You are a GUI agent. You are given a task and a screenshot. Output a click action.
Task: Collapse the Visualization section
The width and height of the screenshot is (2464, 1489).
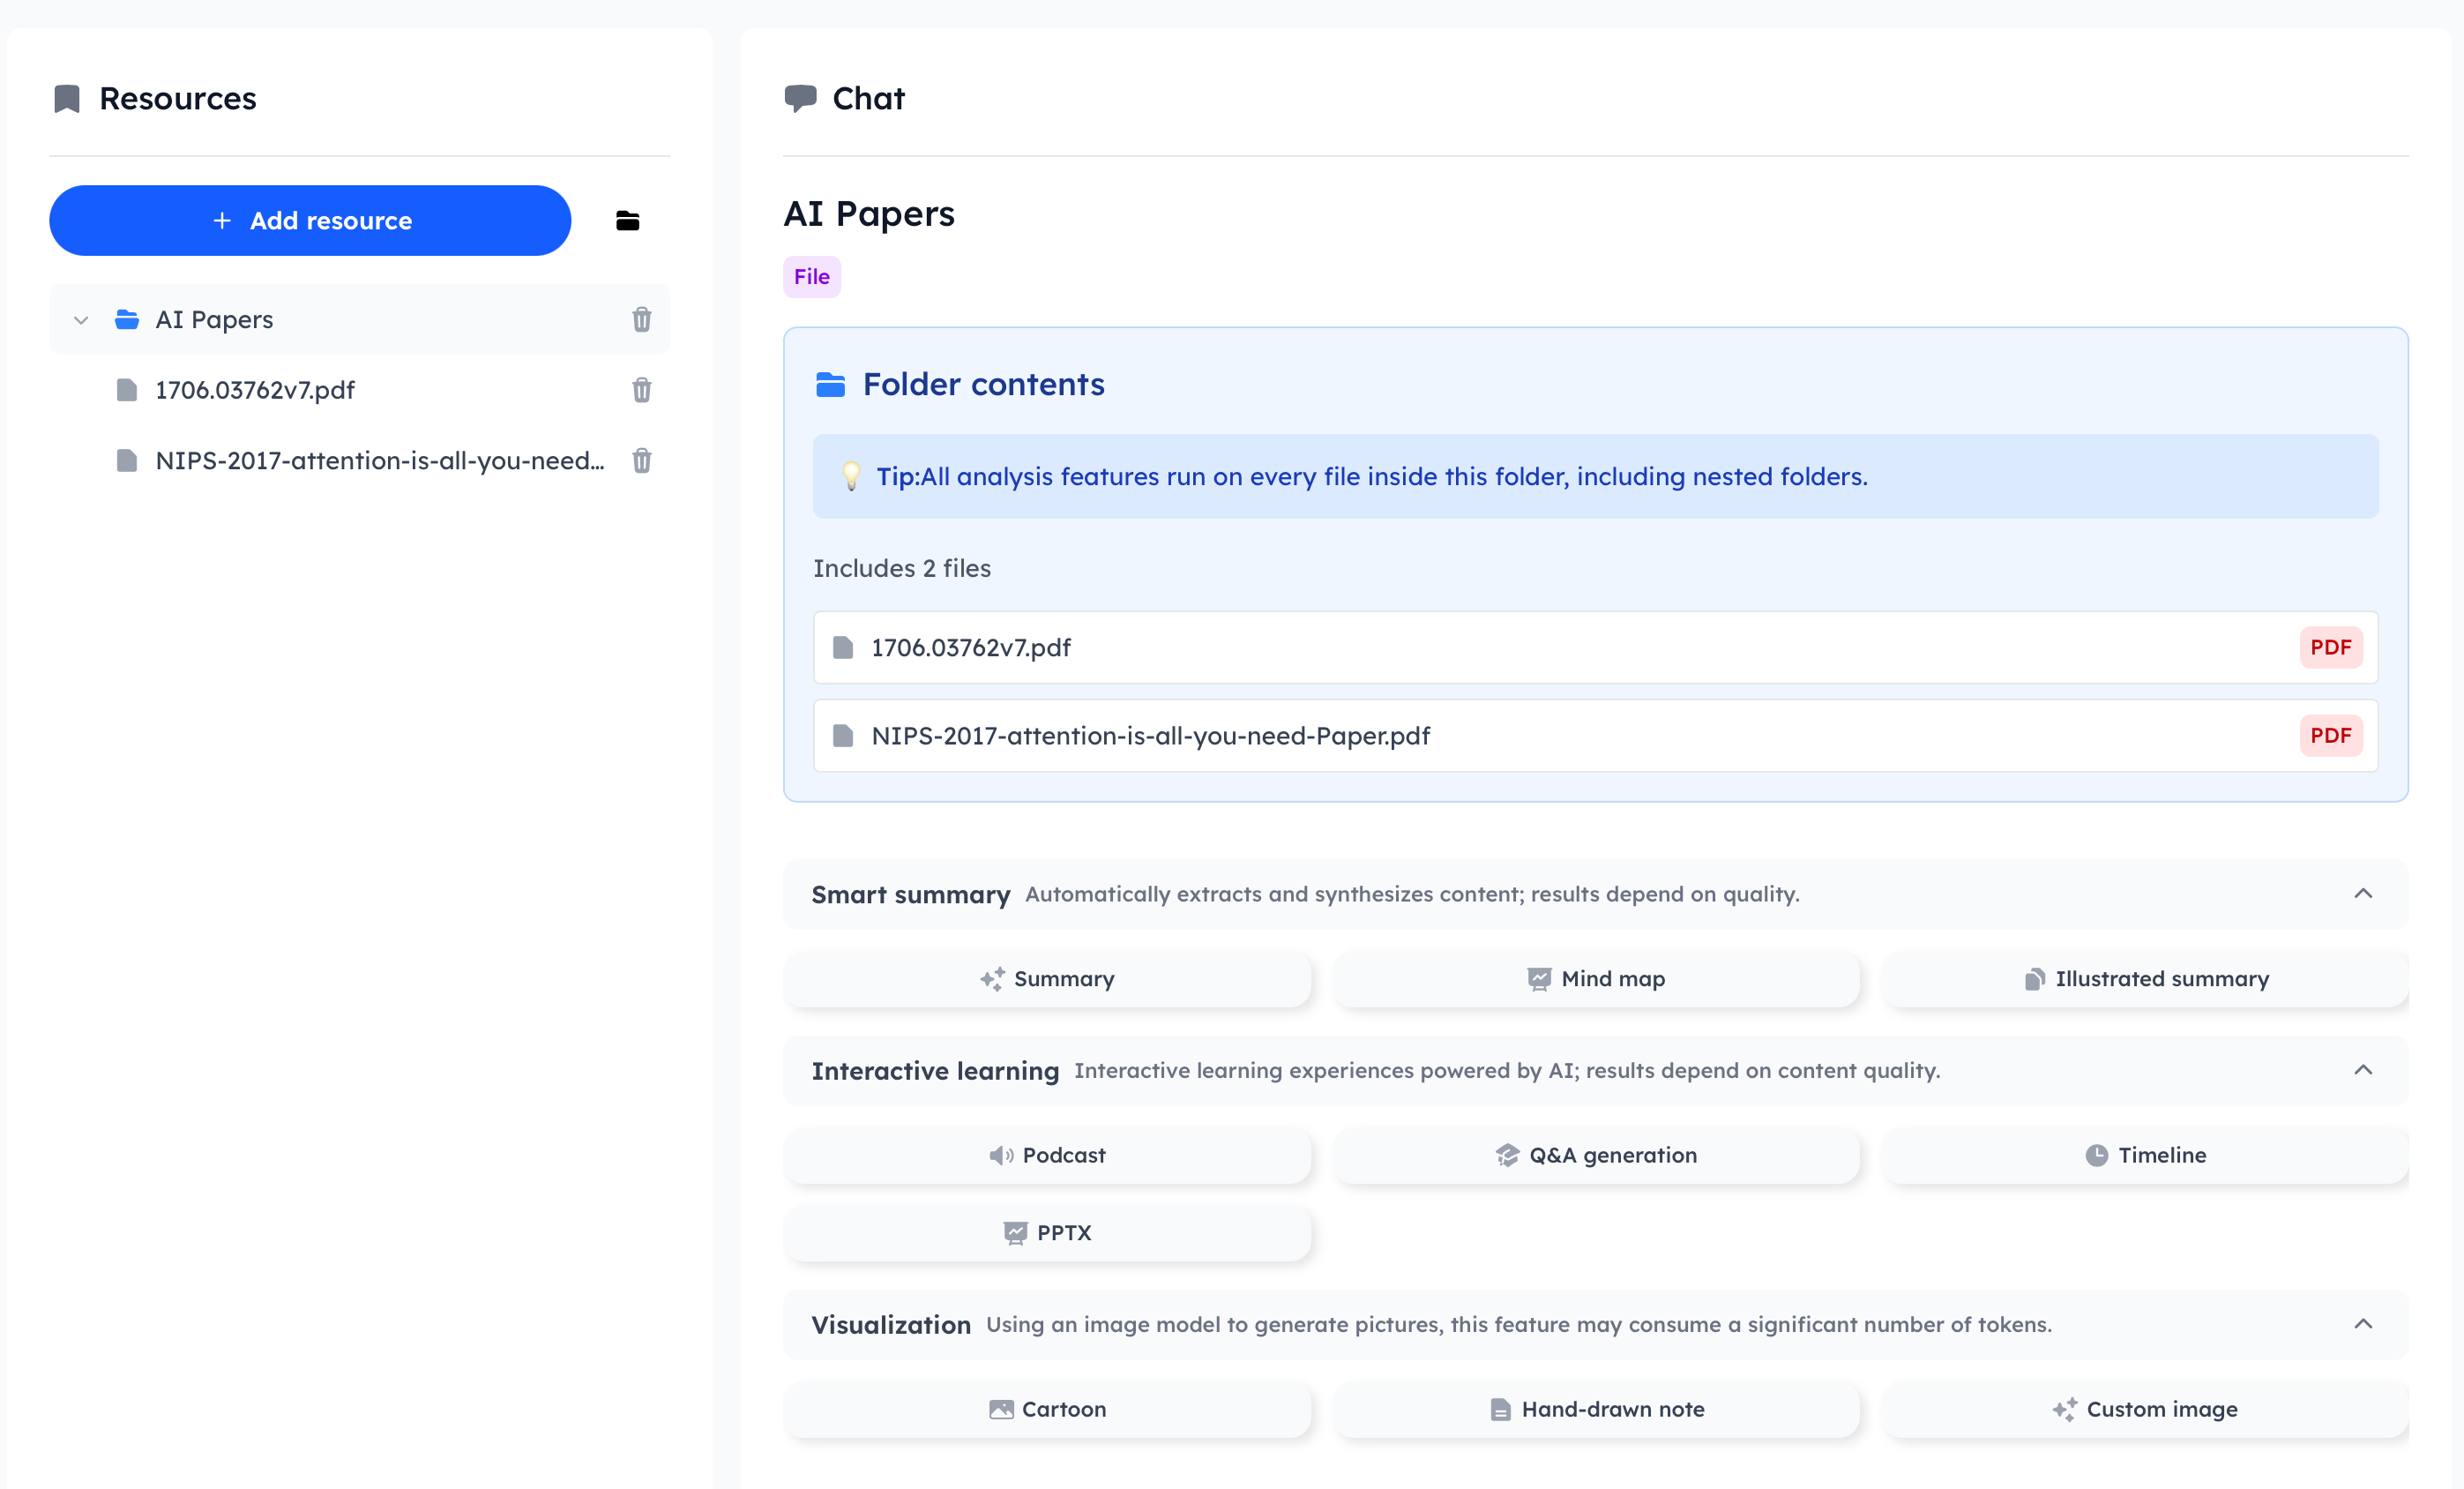pyautogui.click(x=2363, y=1324)
